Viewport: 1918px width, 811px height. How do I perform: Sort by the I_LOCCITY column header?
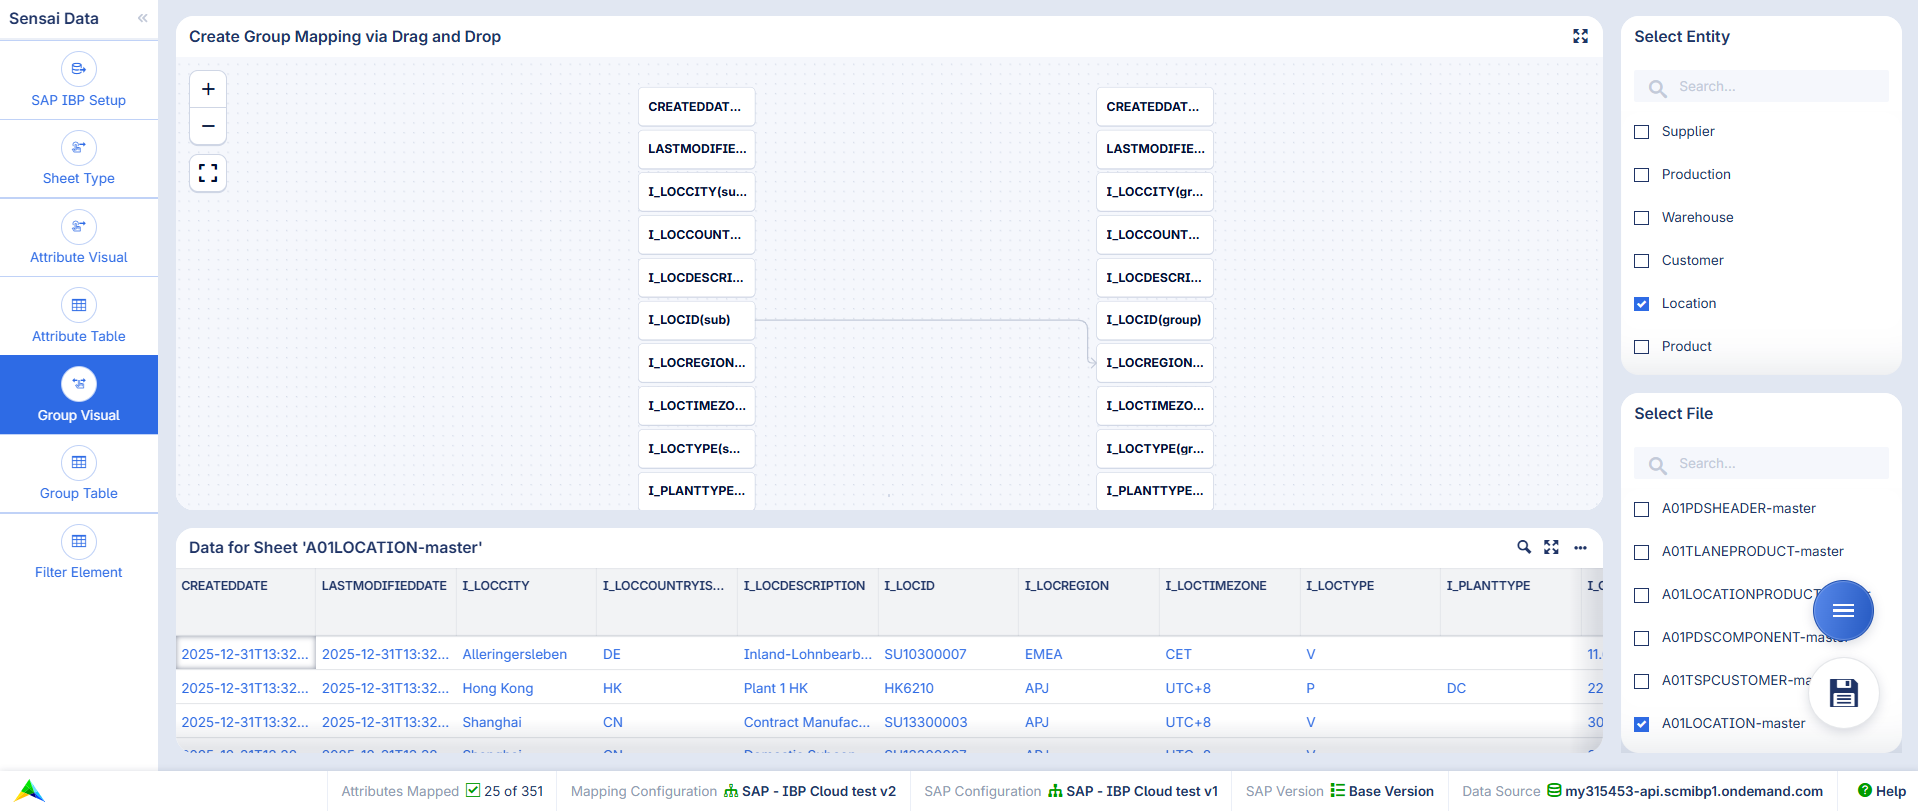(x=496, y=586)
